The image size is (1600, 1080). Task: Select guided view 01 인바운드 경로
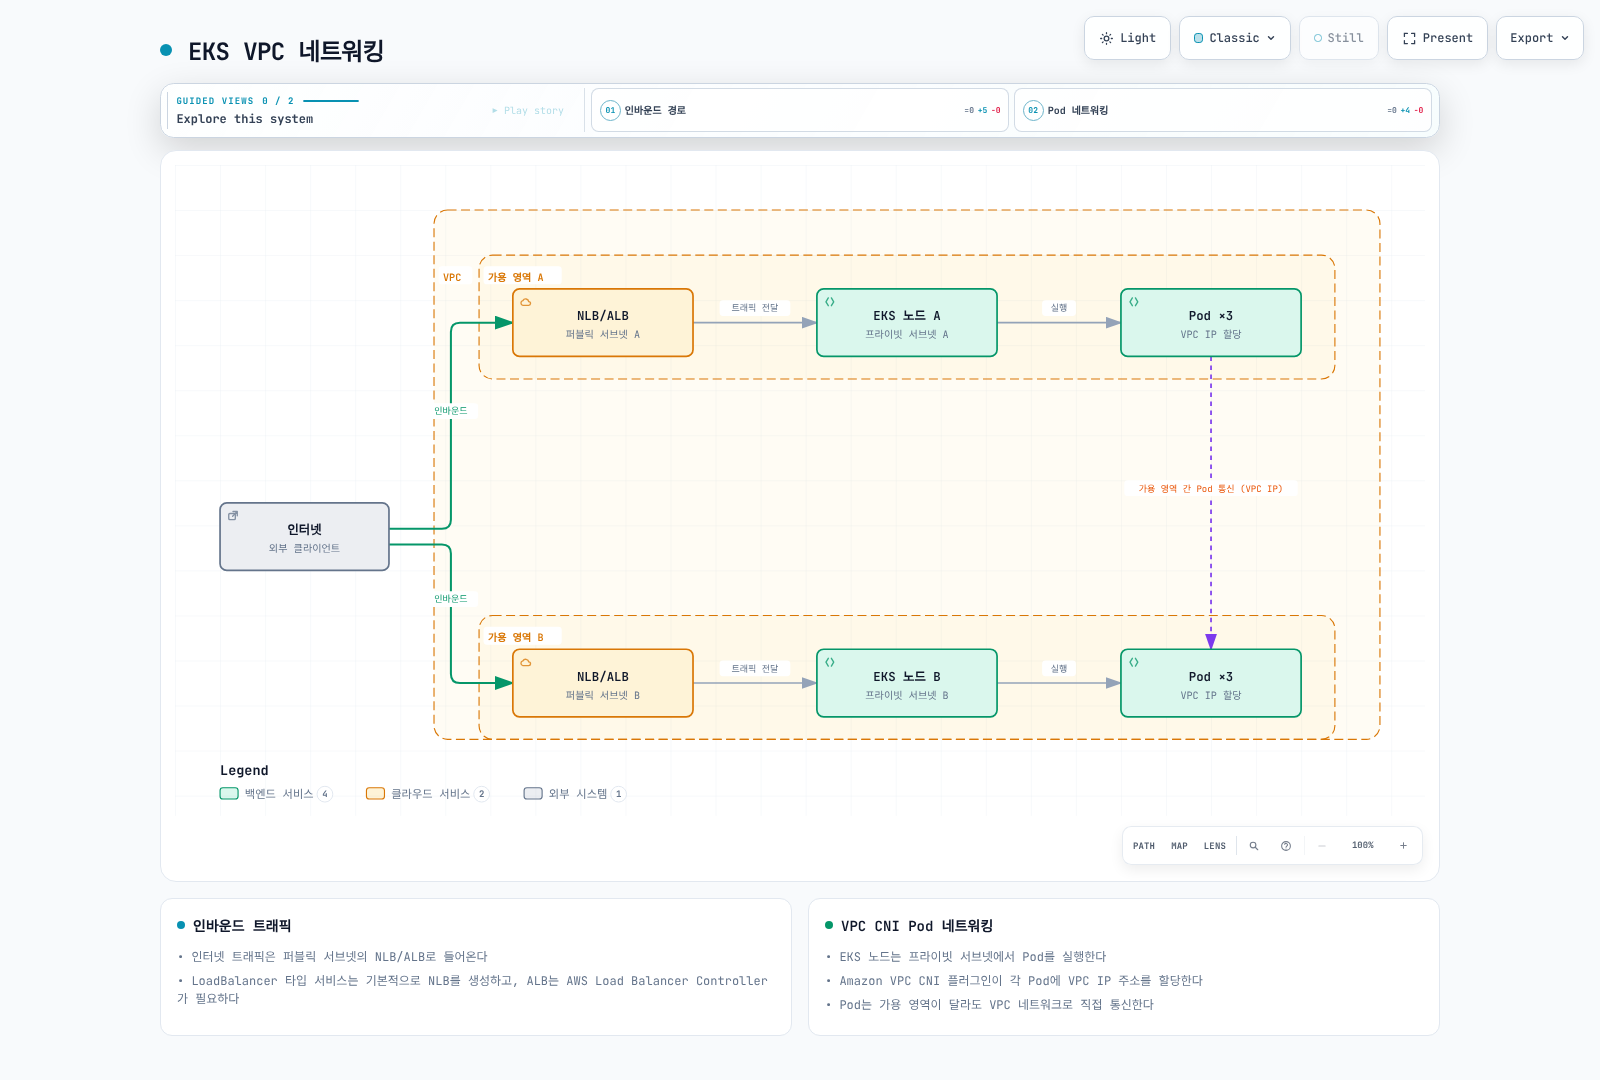[x=800, y=110]
